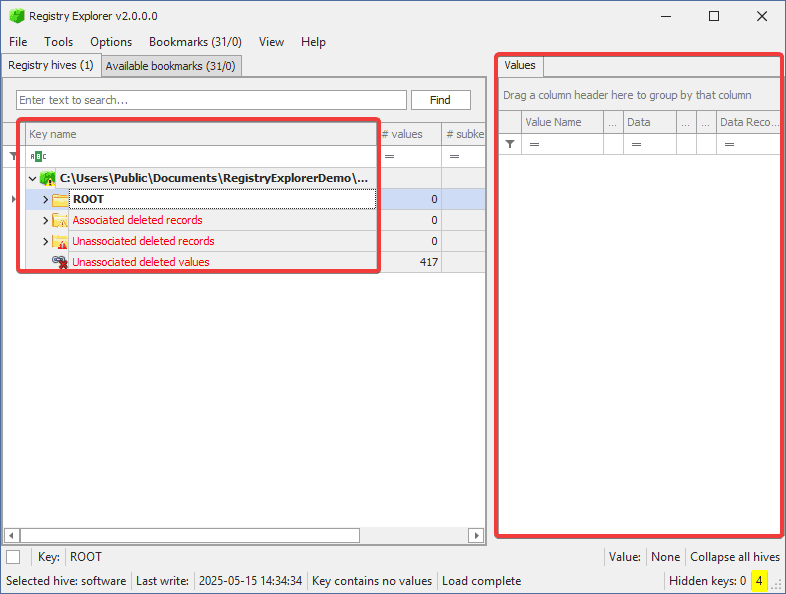Click the scrollbar left arrow
Viewport: 786px width, 594px height.
12,535
